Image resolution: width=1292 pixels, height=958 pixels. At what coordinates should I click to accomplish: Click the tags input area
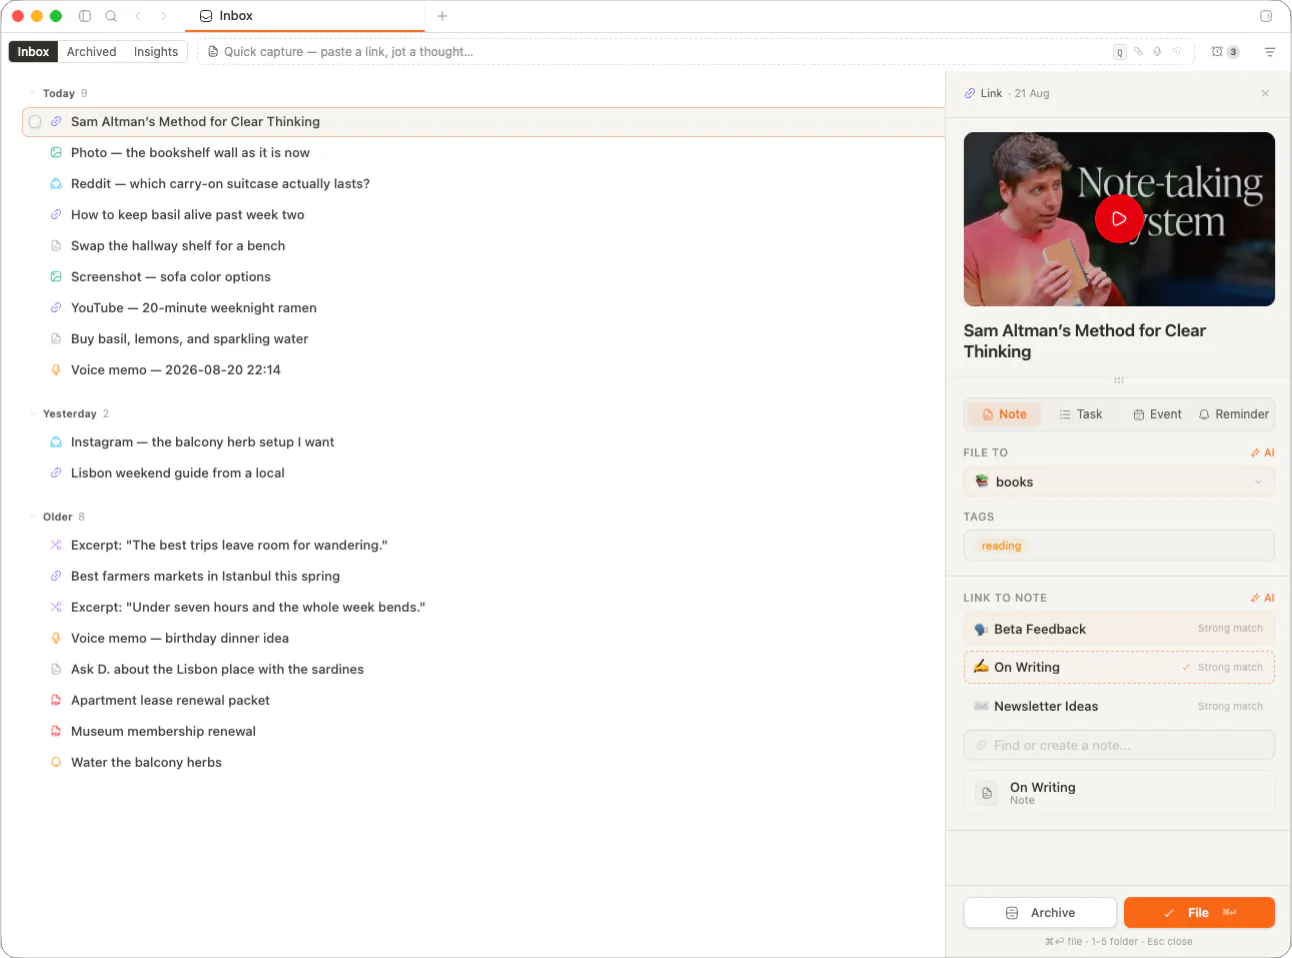pyautogui.click(x=1119, y=546)
